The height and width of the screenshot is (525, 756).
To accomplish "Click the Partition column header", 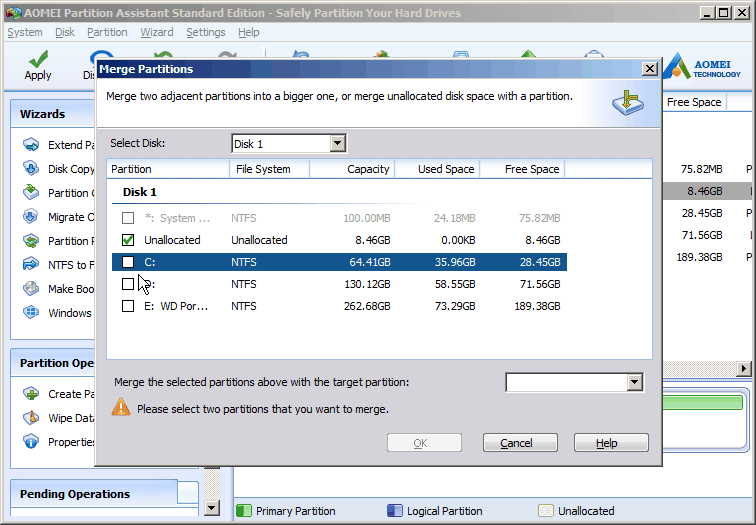I will click(x=168, y=169).
